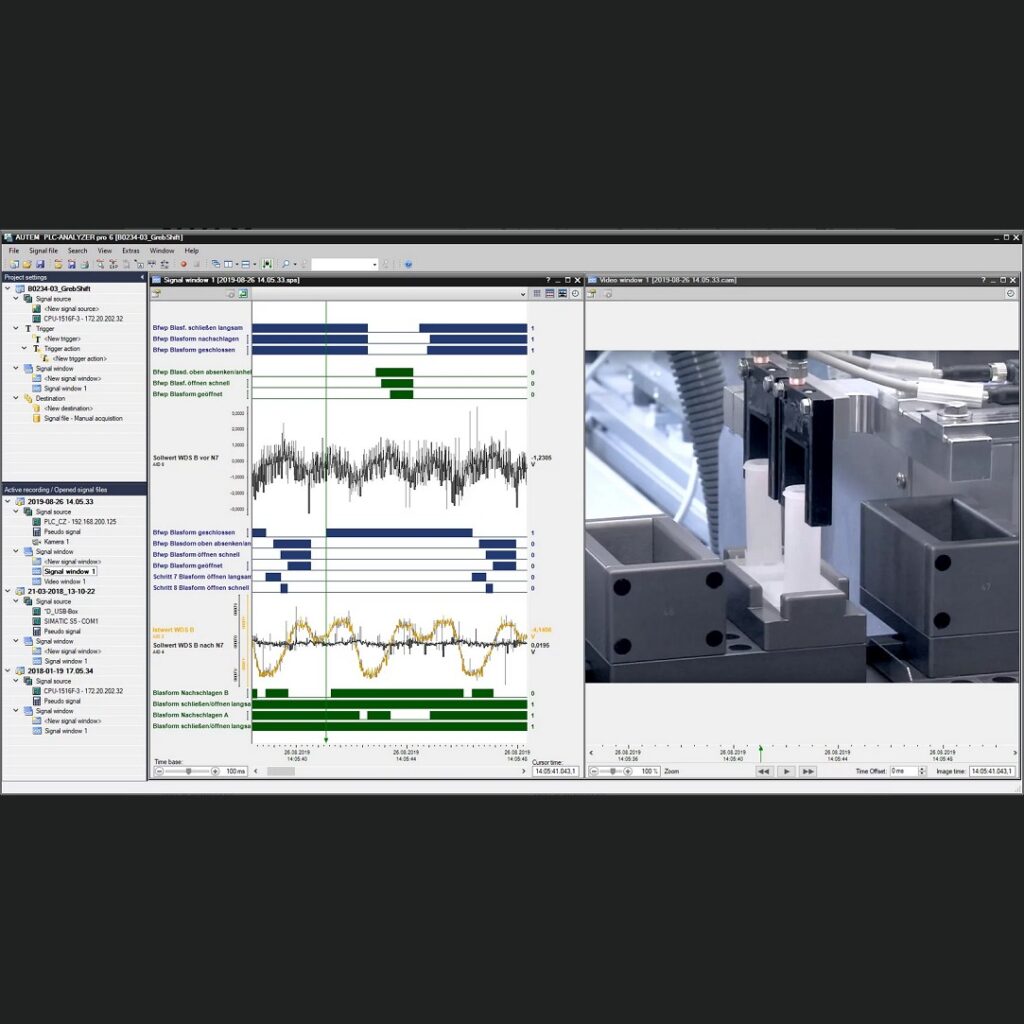This screenshot has width=1024, height=1024.
Task: Open the Search menu
Action: coord(77,251)
